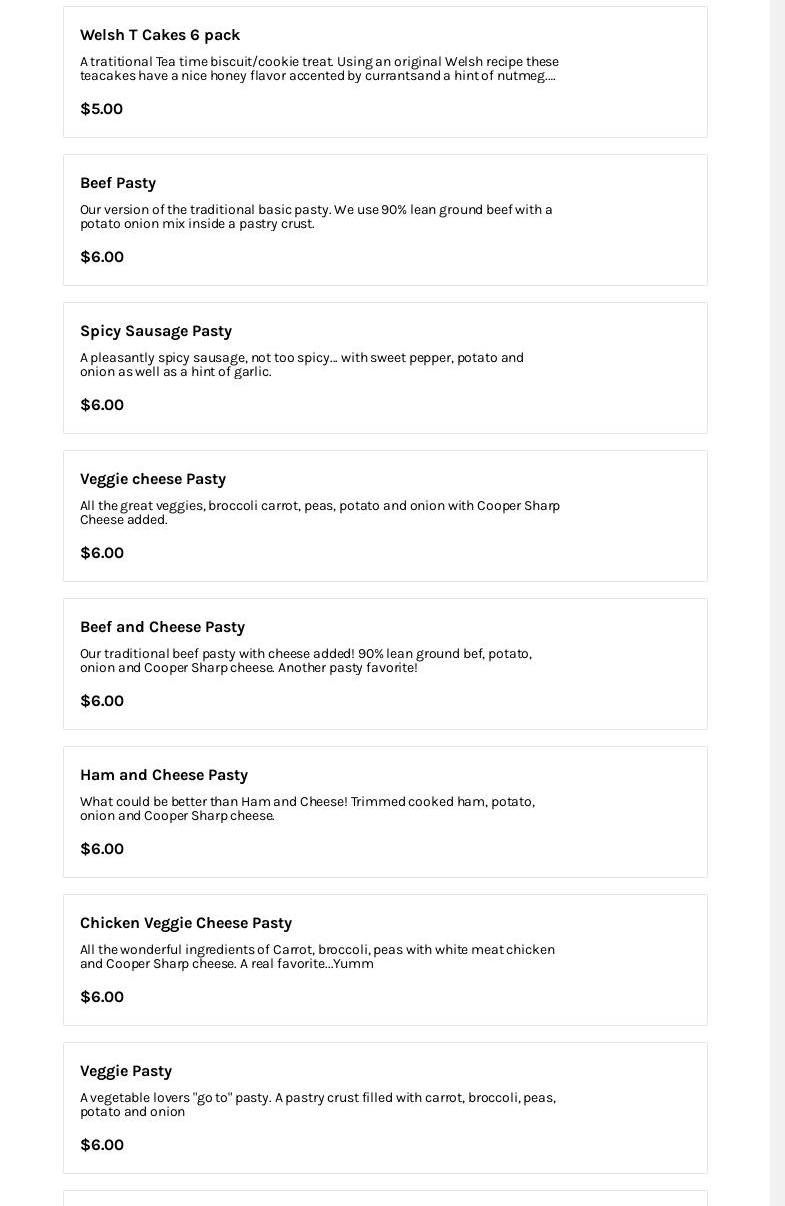This screenshot has height=1206, width=785.
Task: Click the Veggie Pasty title at the bottom
Action: (126, 1071)
